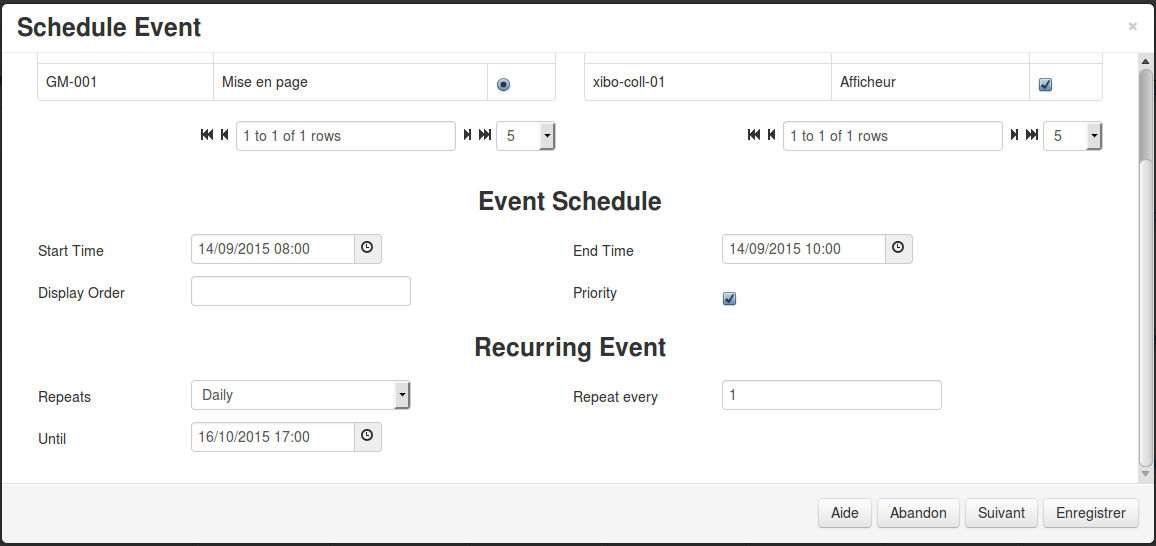The width and height of the screenshot is (1156, 546).
Task: Go to first page in layout table
Action: (x=207, y=135)
